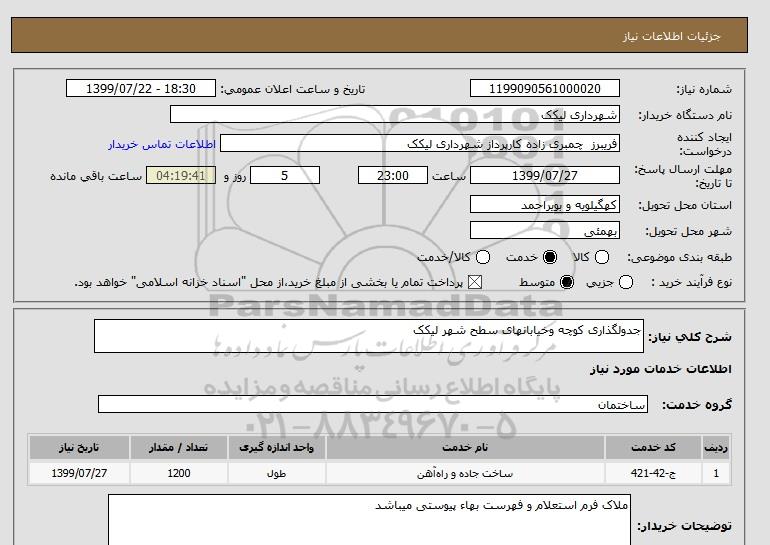Click the توضیحات خریدار text area
This screenshot has width=770, height=545.
pyautogui.click(x=369, y=520)
